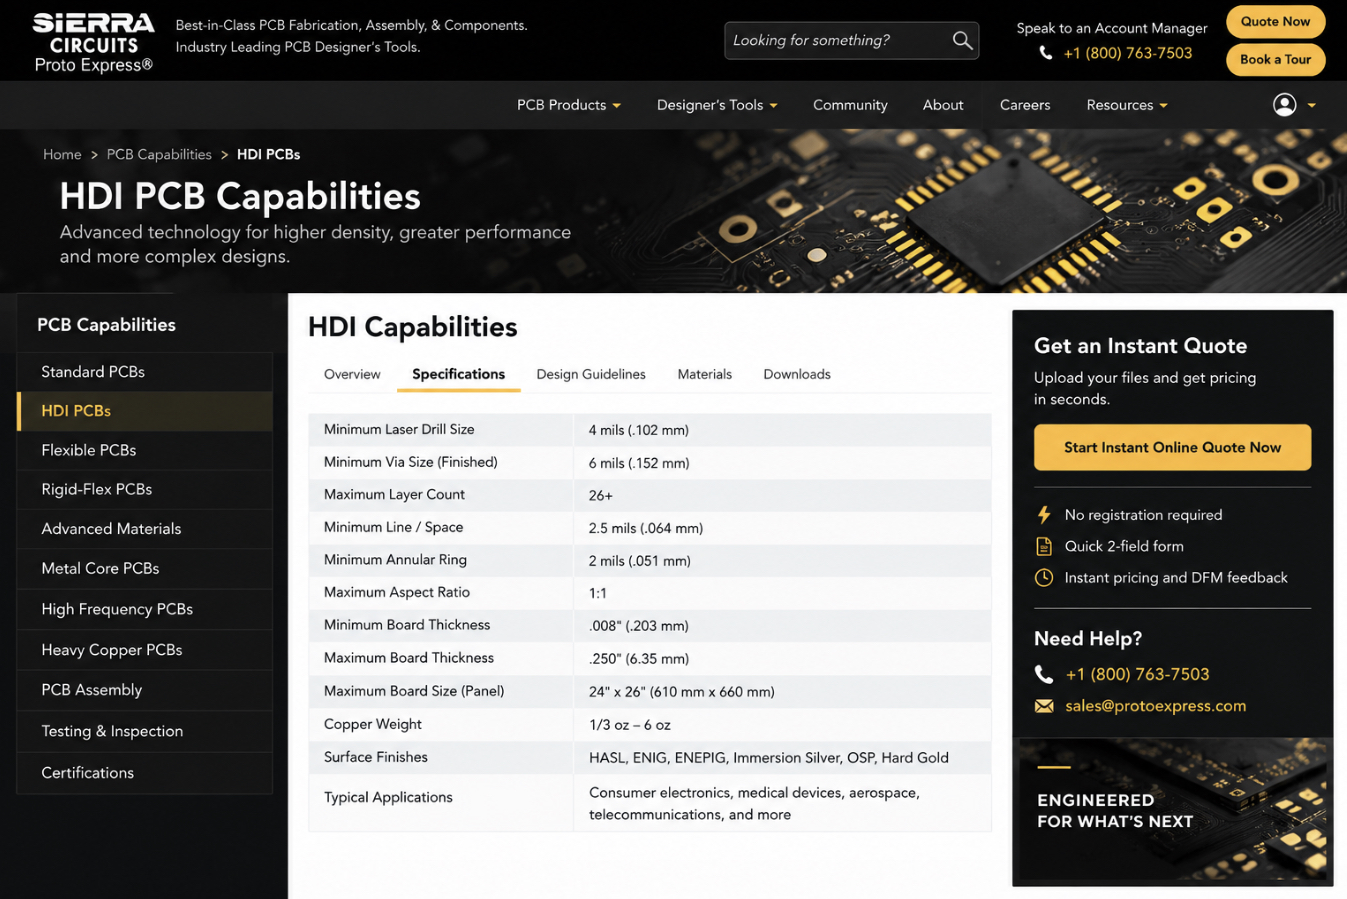Click the Book a Tour button
Viewport: 1347px width, 899px height.
pyautogui.click(x=1275, y=60)
